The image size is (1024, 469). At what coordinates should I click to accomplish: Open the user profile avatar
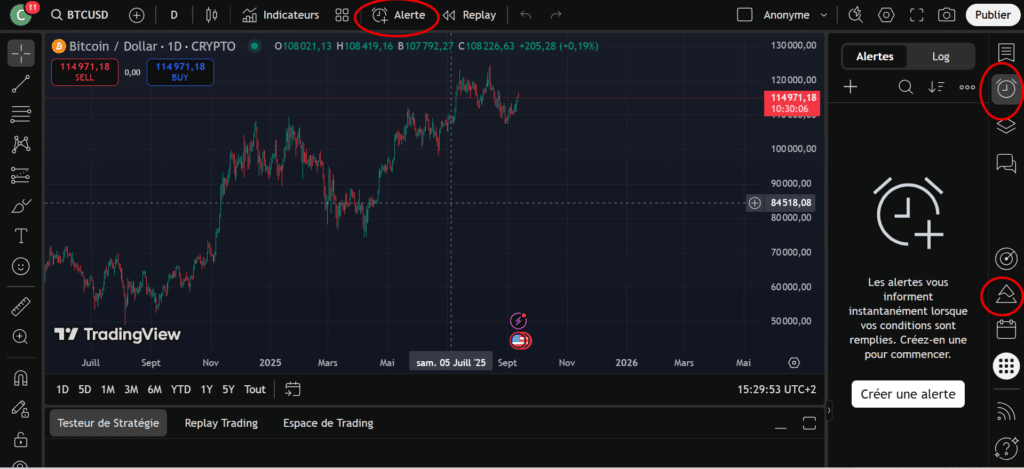click(x=21, y=13)
